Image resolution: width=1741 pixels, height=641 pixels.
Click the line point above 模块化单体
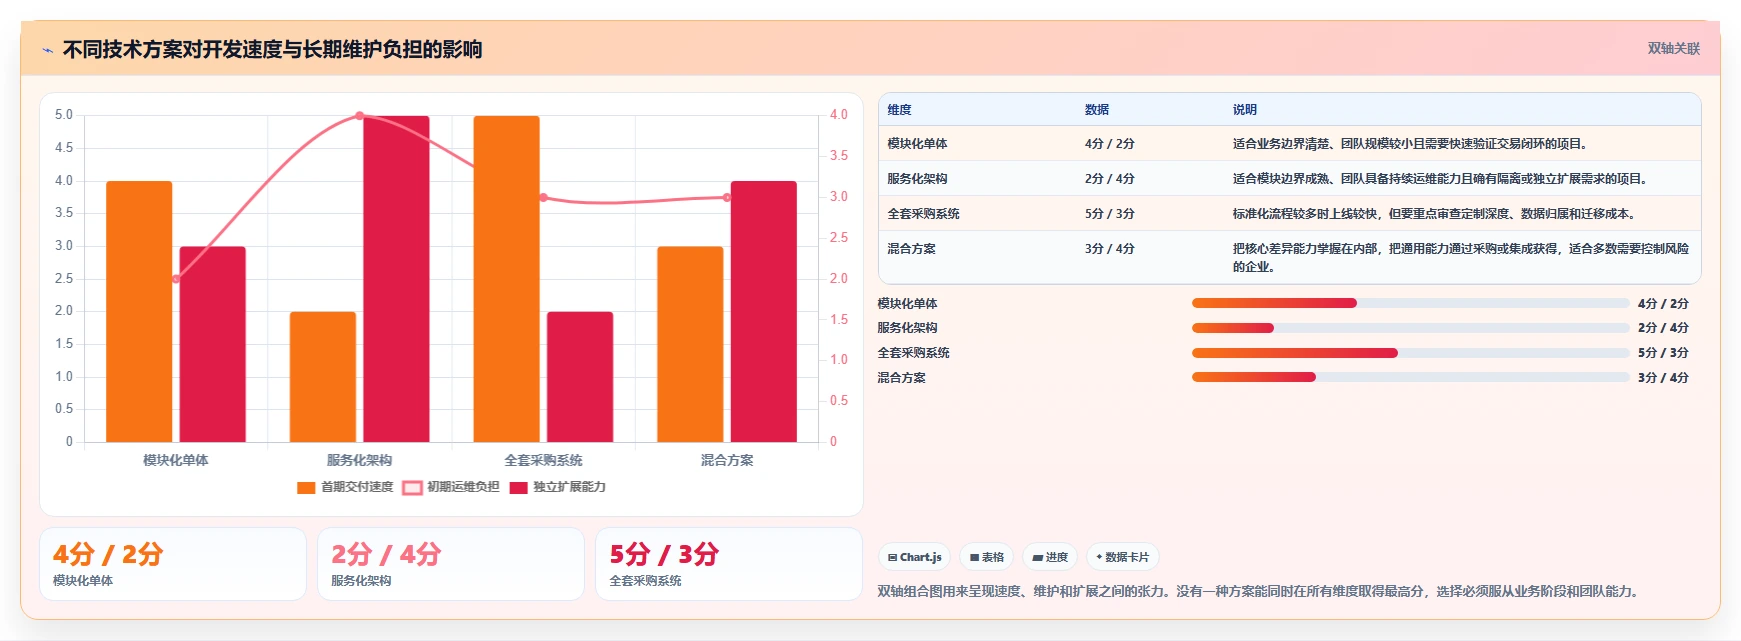176,279
